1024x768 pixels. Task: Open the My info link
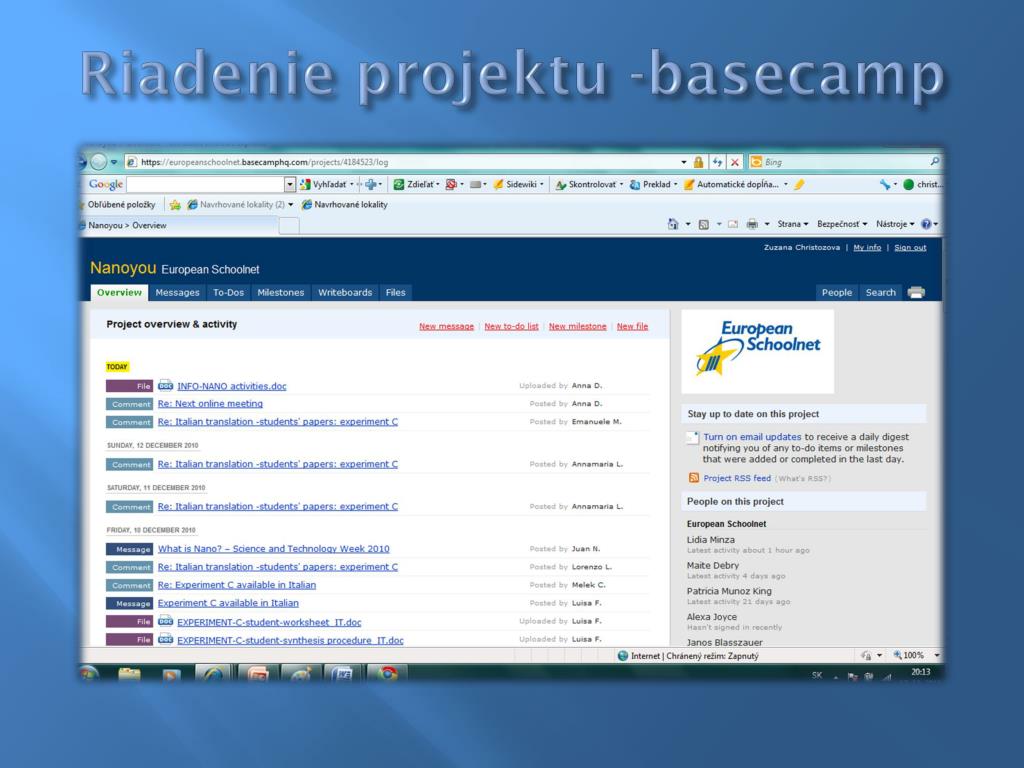point(867,248)
